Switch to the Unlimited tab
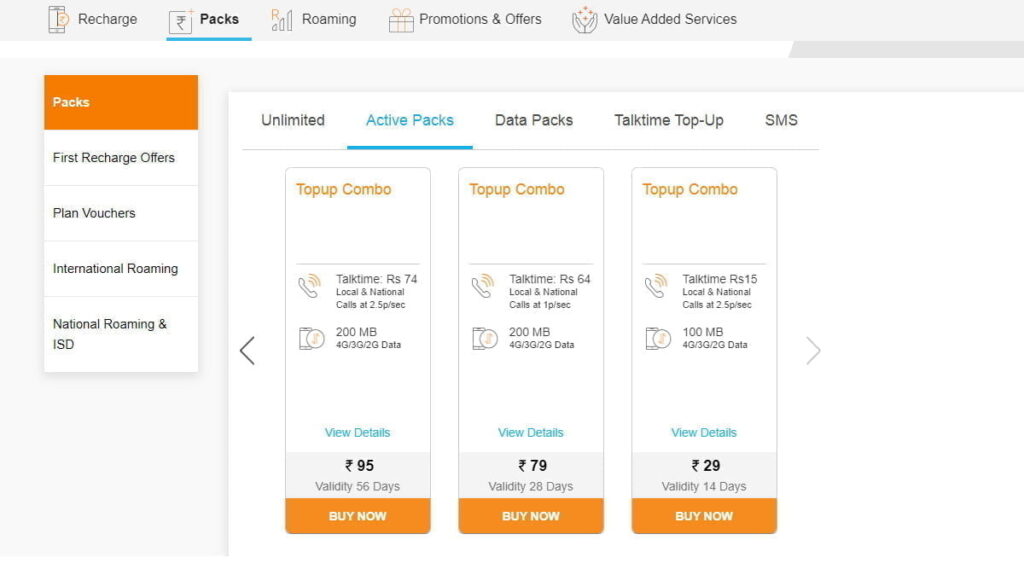 pyautogui.click(x=293, y=120)
